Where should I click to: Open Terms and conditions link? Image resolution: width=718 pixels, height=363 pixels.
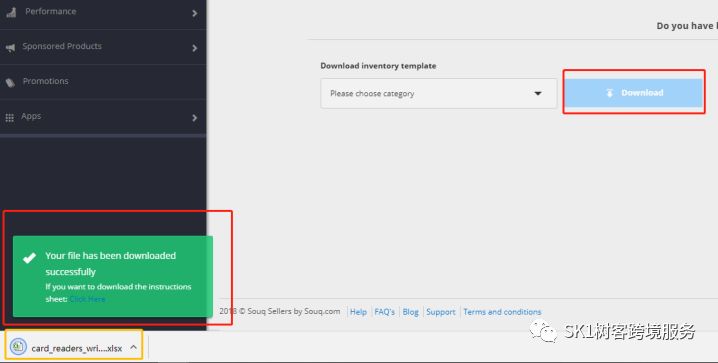pos(502,312)
